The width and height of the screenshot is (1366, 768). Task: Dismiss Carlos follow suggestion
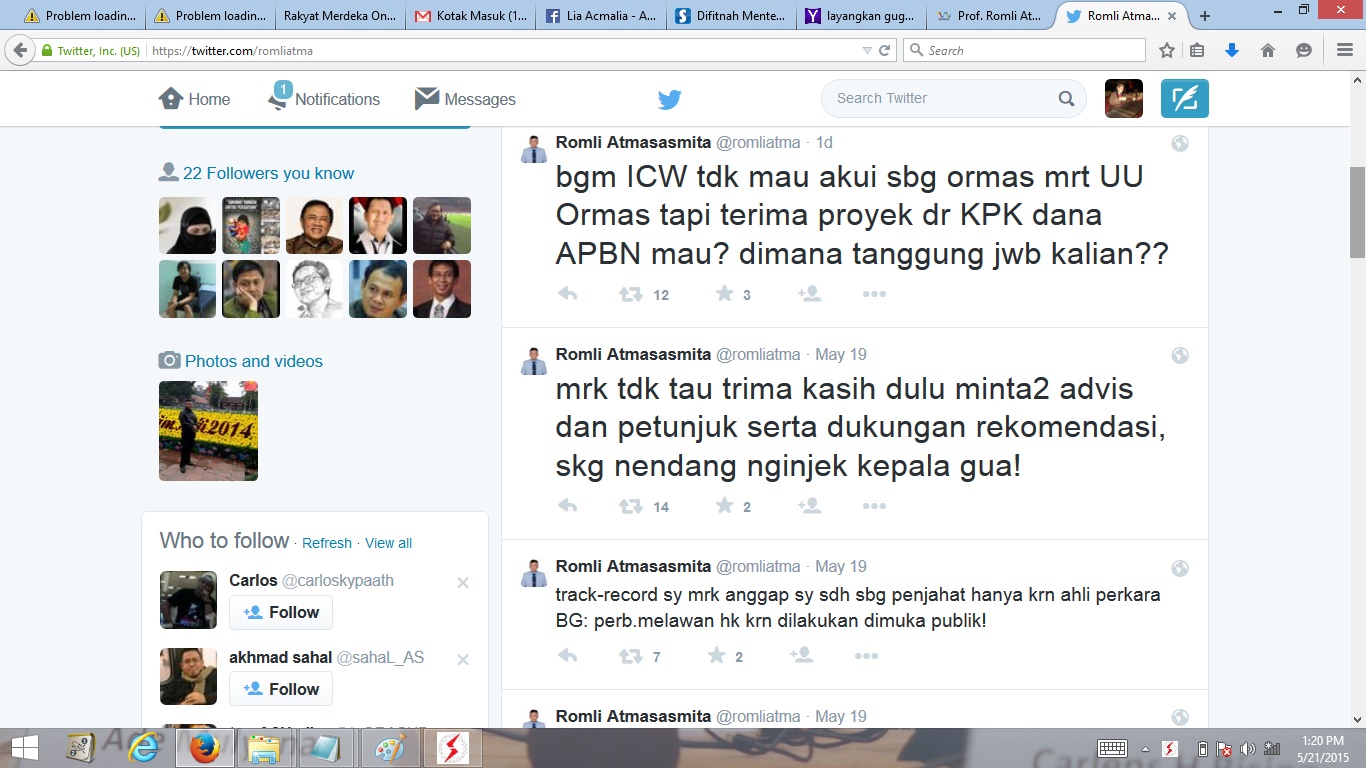pos(463,582)
